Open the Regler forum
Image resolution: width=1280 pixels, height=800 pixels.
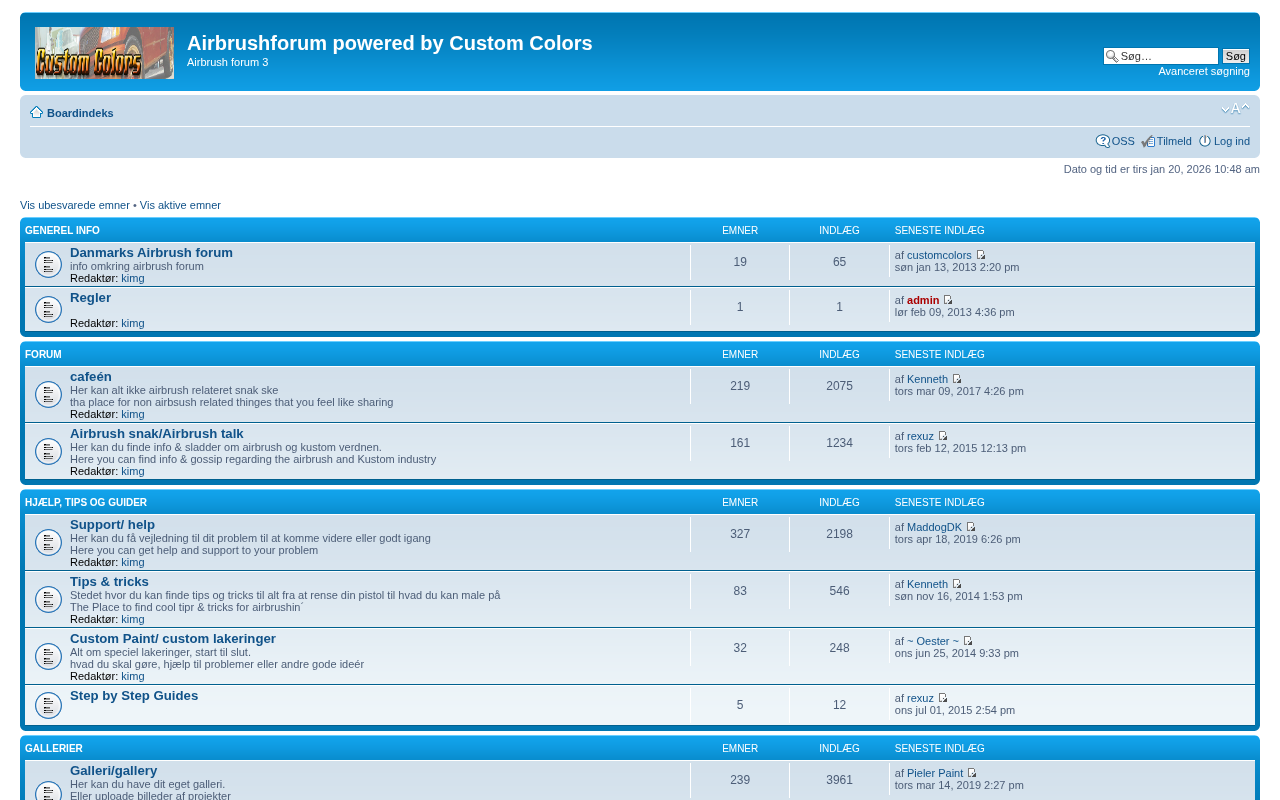(90, 298)
